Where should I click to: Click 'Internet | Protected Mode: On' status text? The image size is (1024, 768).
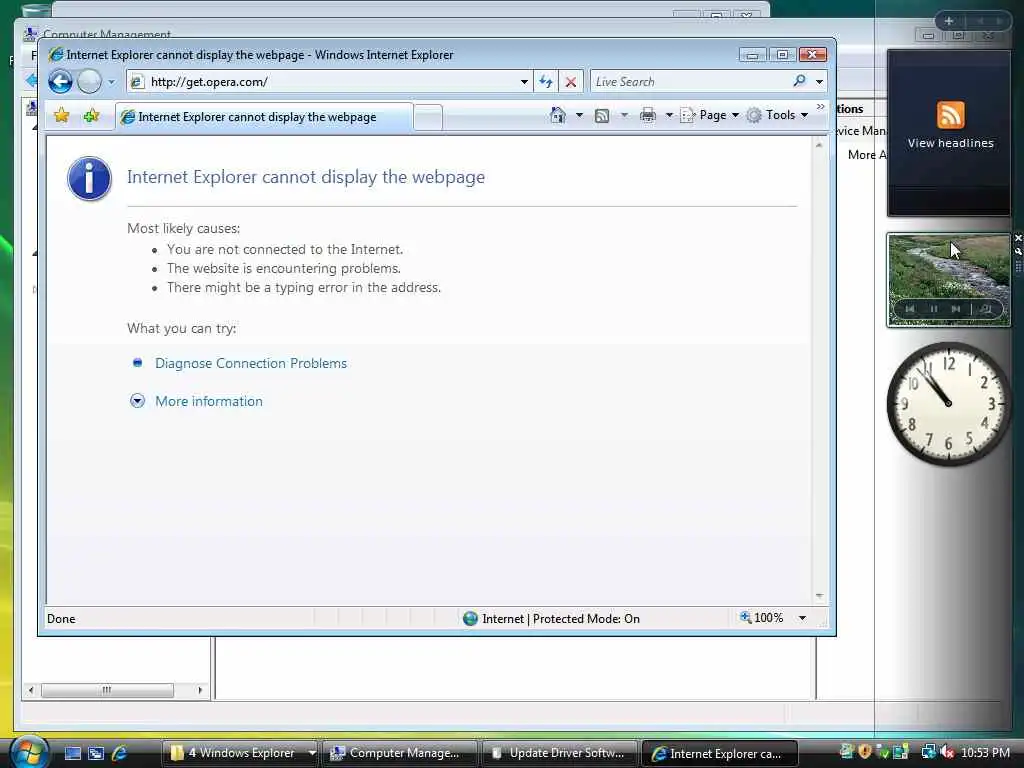tap(560, 618)
